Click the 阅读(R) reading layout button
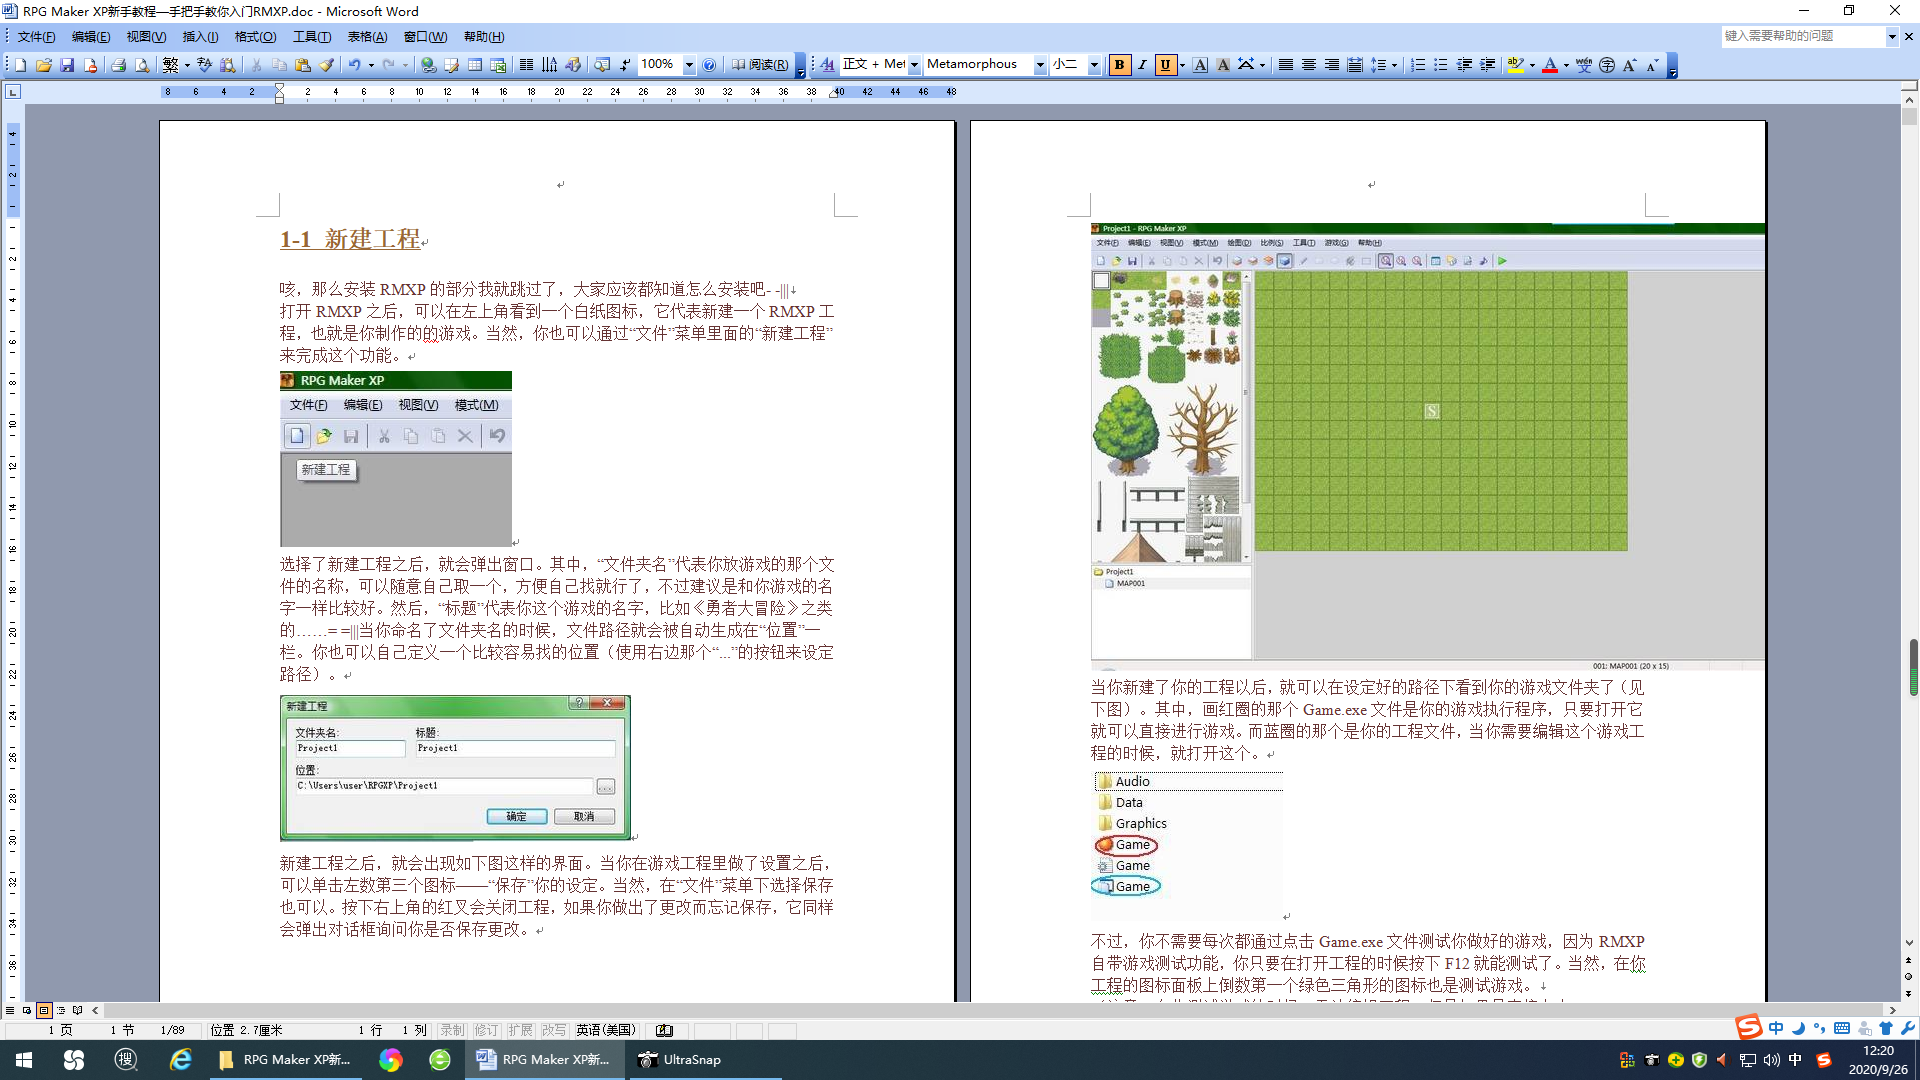The height and width of the screenshot is (1080, 1920). point(760,65)
